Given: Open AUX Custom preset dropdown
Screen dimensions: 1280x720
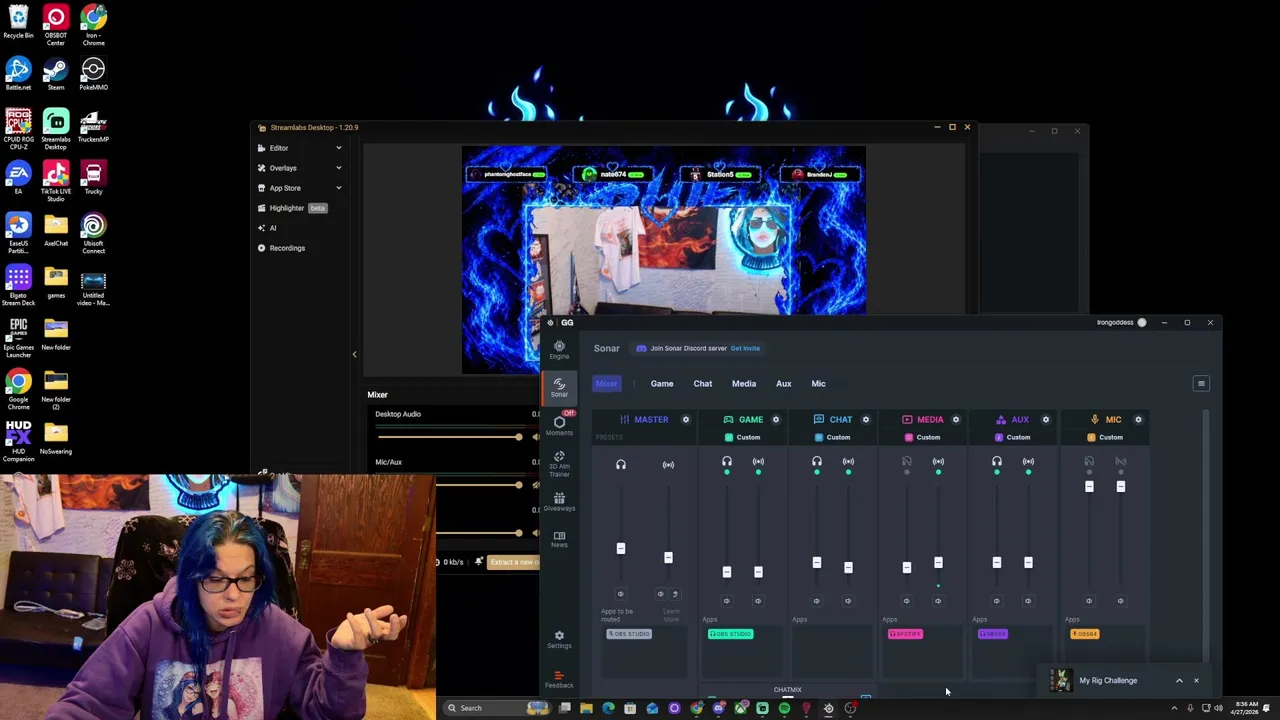Looking at the screenshot, I should tap(1012, 438).
